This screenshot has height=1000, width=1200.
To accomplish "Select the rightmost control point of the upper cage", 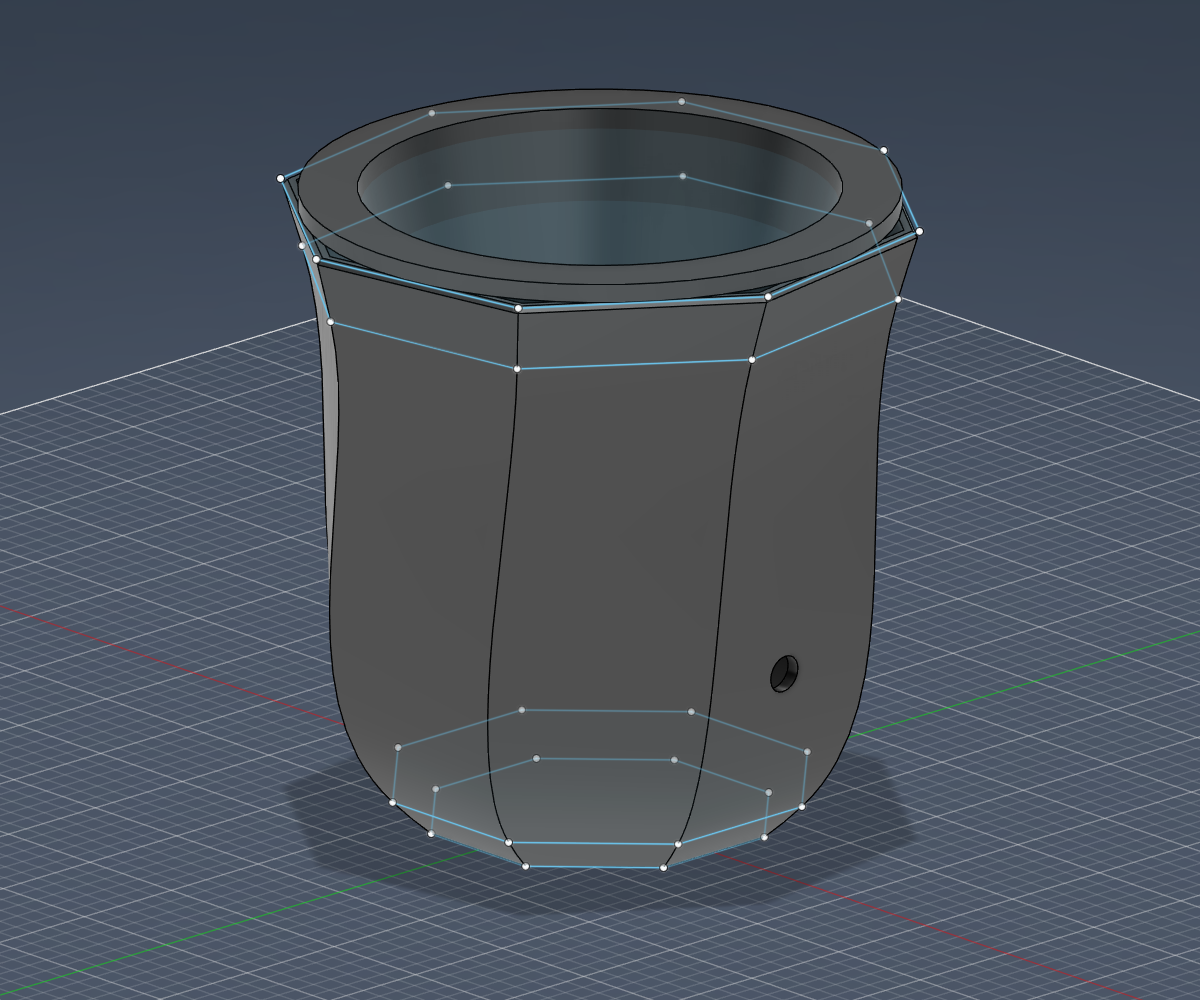I will tap(919, 231).
